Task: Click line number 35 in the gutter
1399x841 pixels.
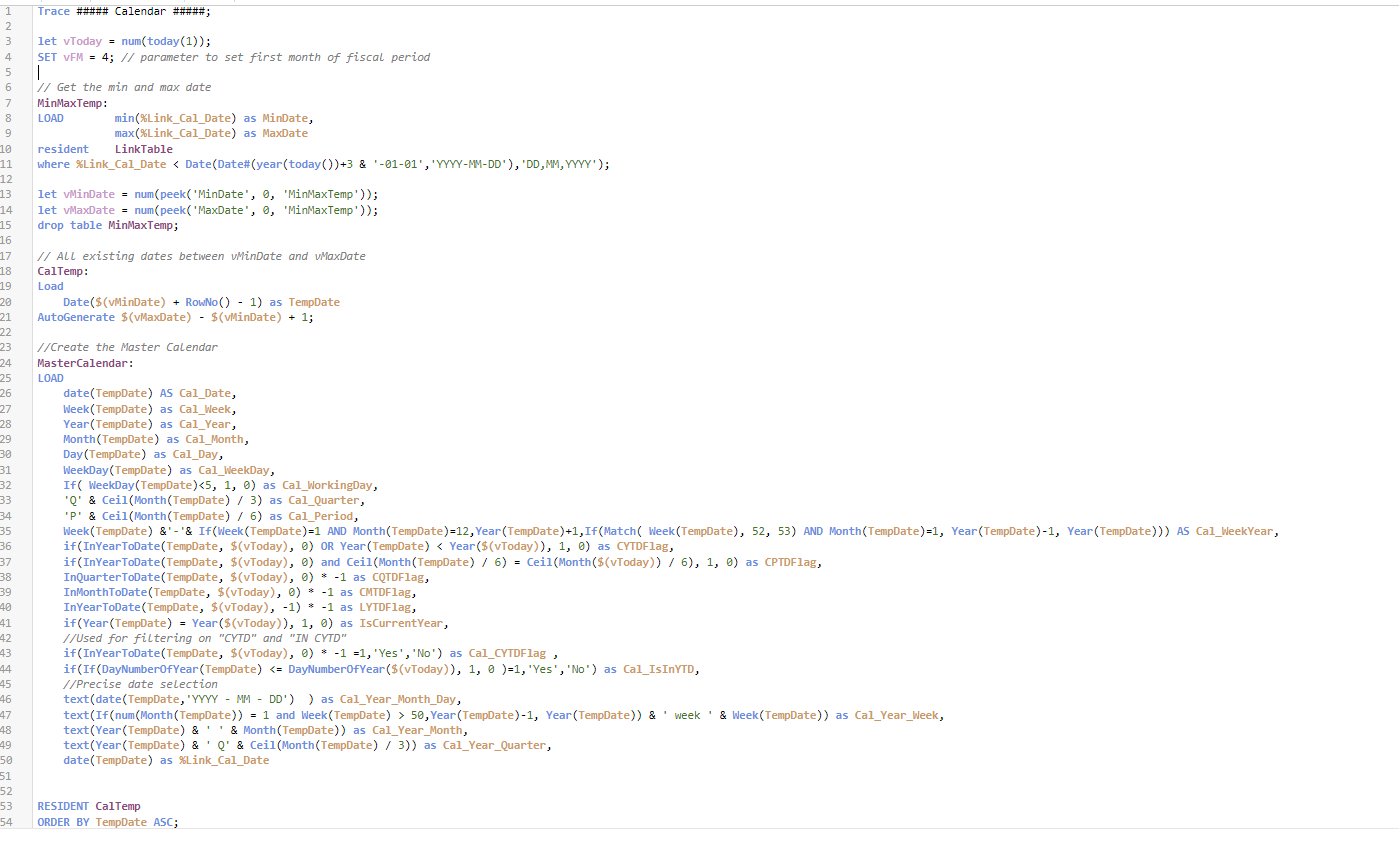Action: (x=9, y=531)
